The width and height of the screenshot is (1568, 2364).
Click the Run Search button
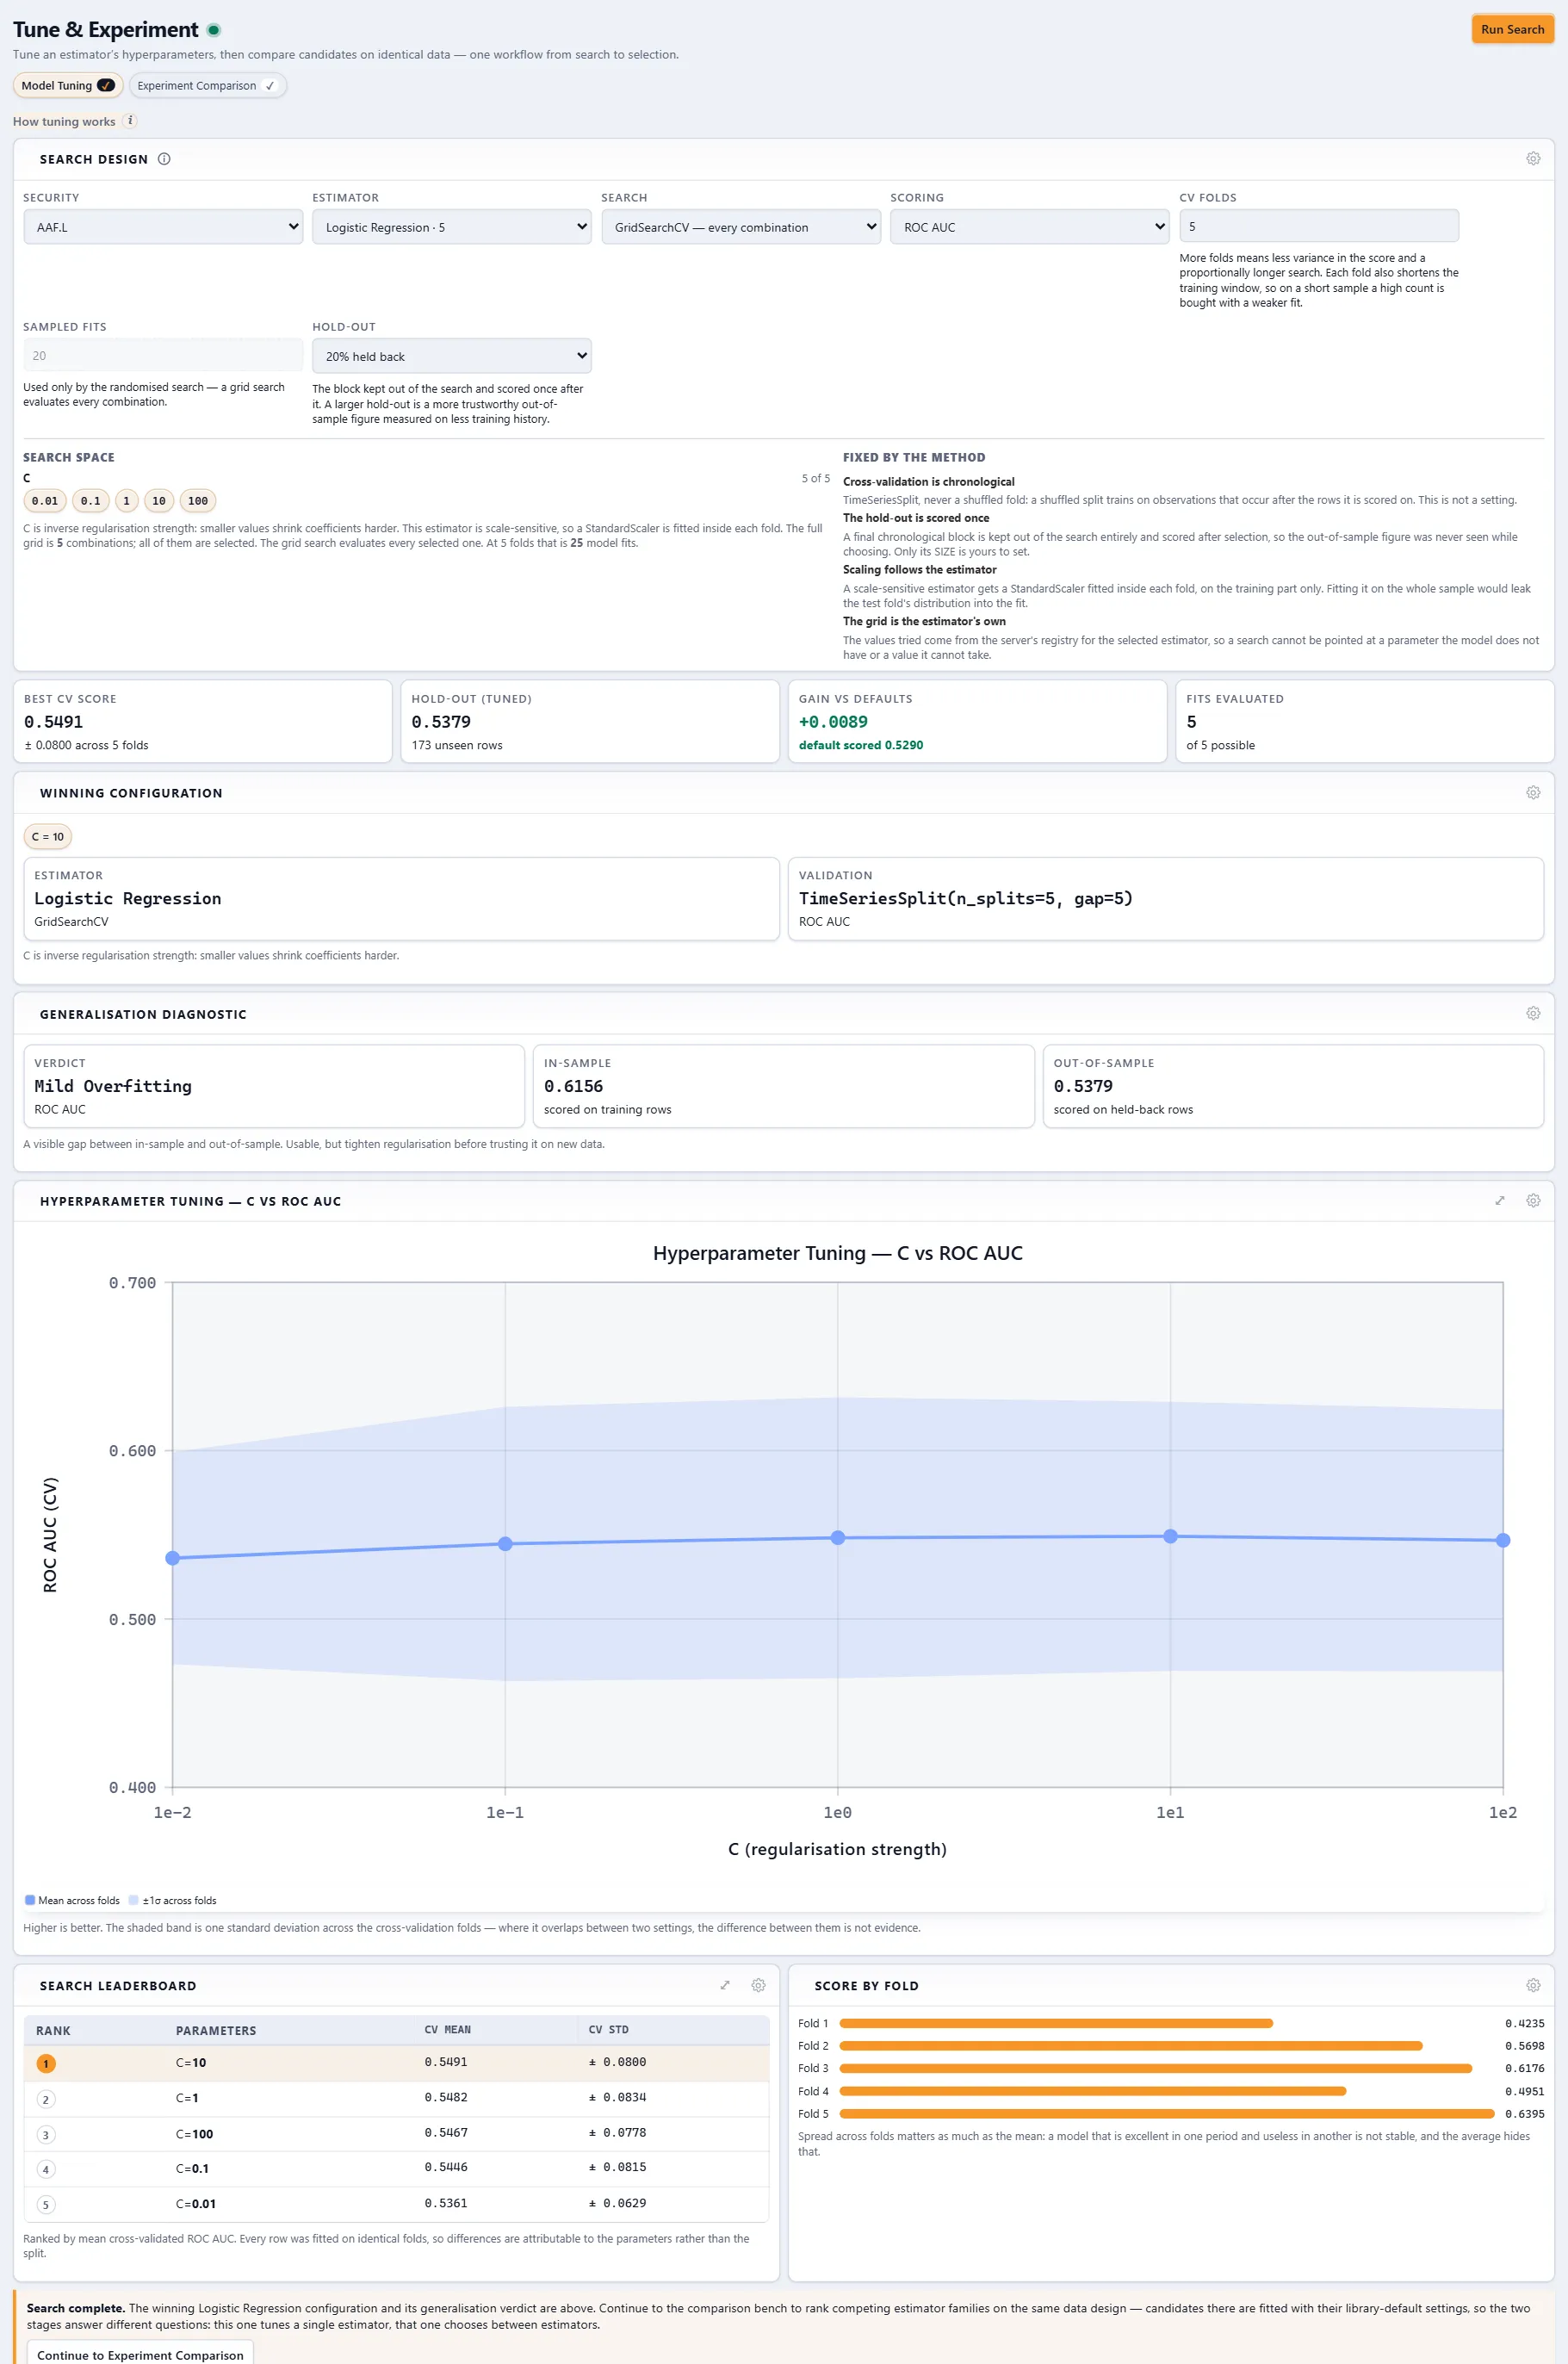[1512, 29]
